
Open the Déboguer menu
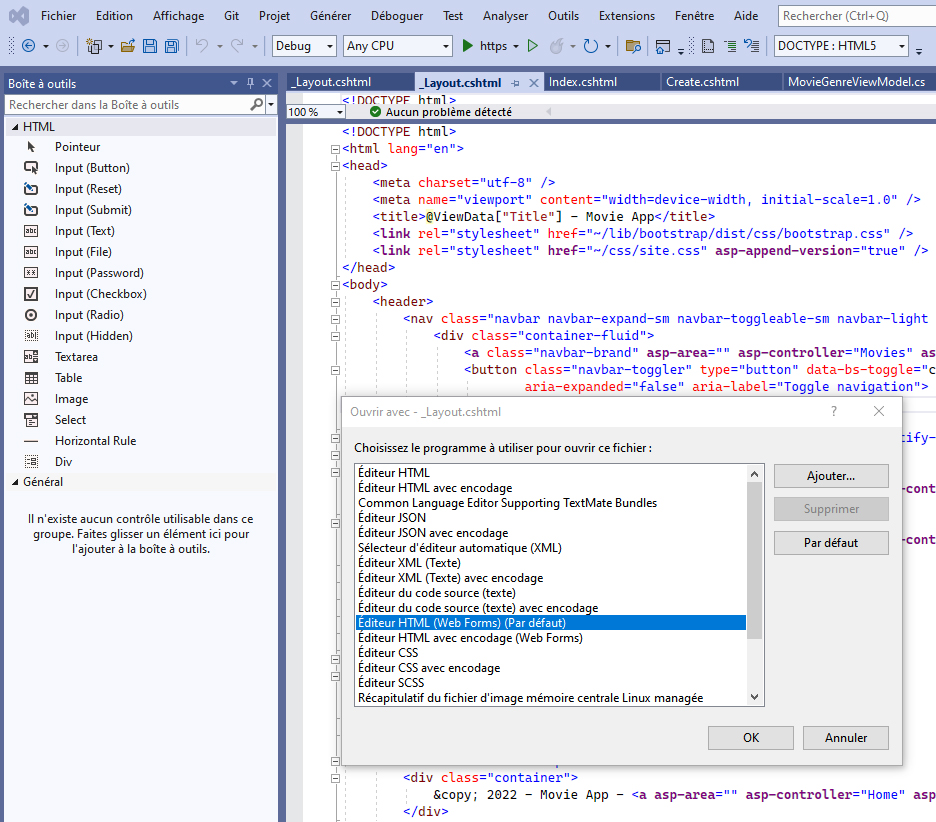pyautogui.click(x=397, y=16)
